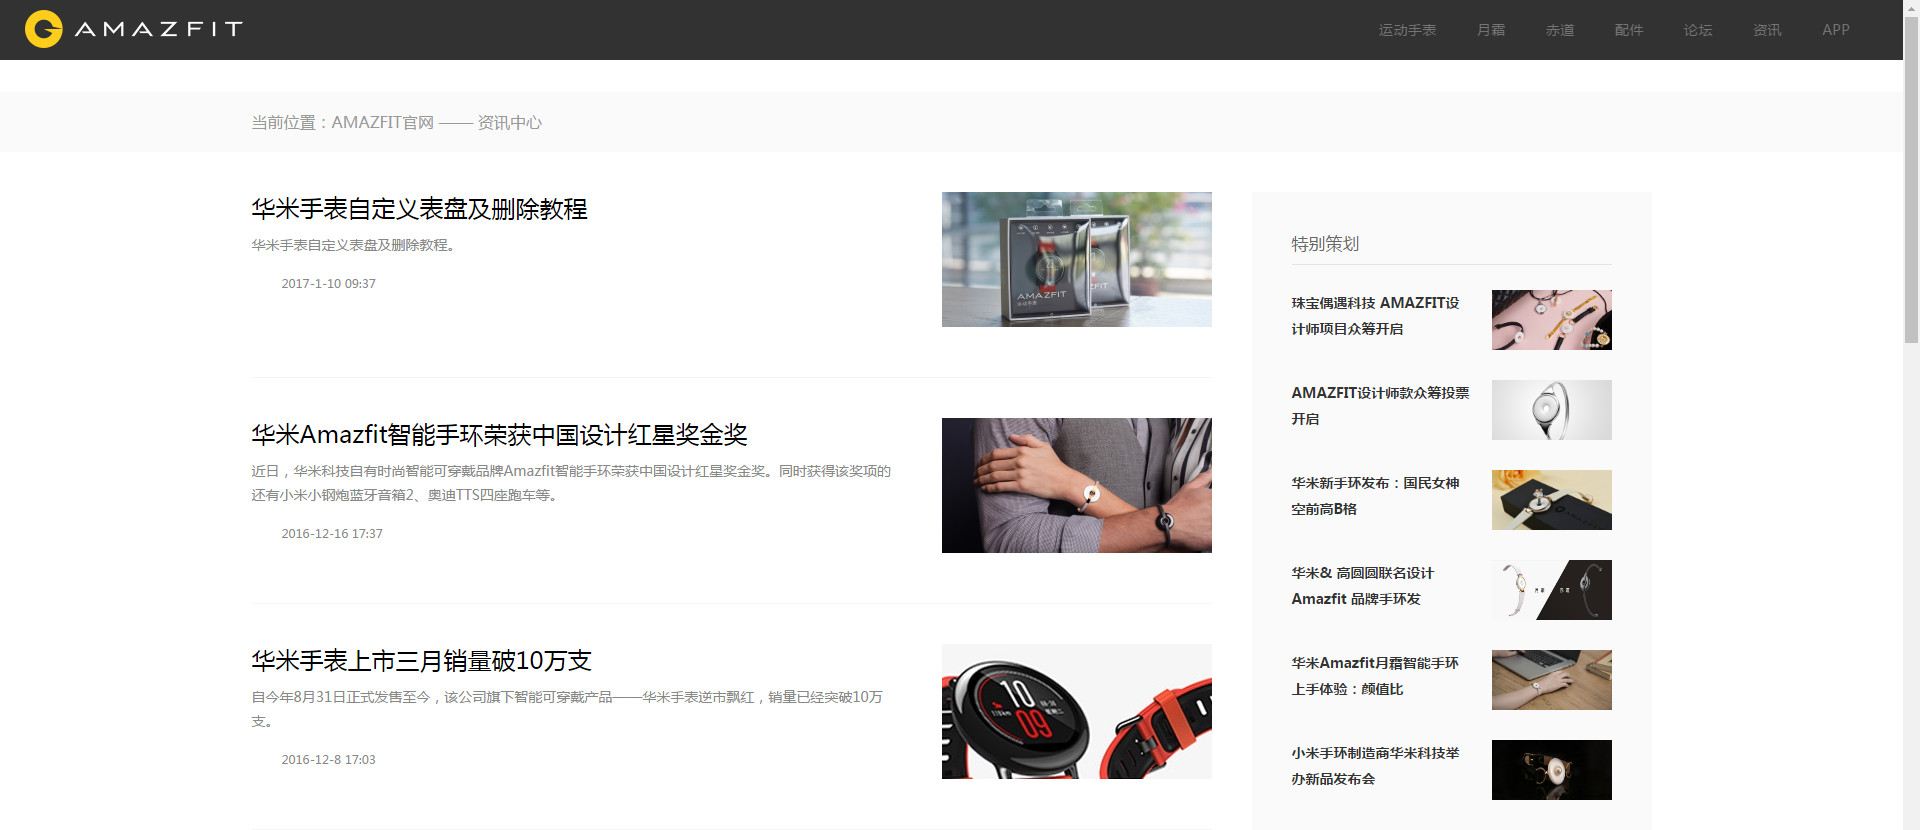Viewport: 1920px width, 830px height.
Task: Click the scrollbar up arrow
Action: (x=1911, y=8)
